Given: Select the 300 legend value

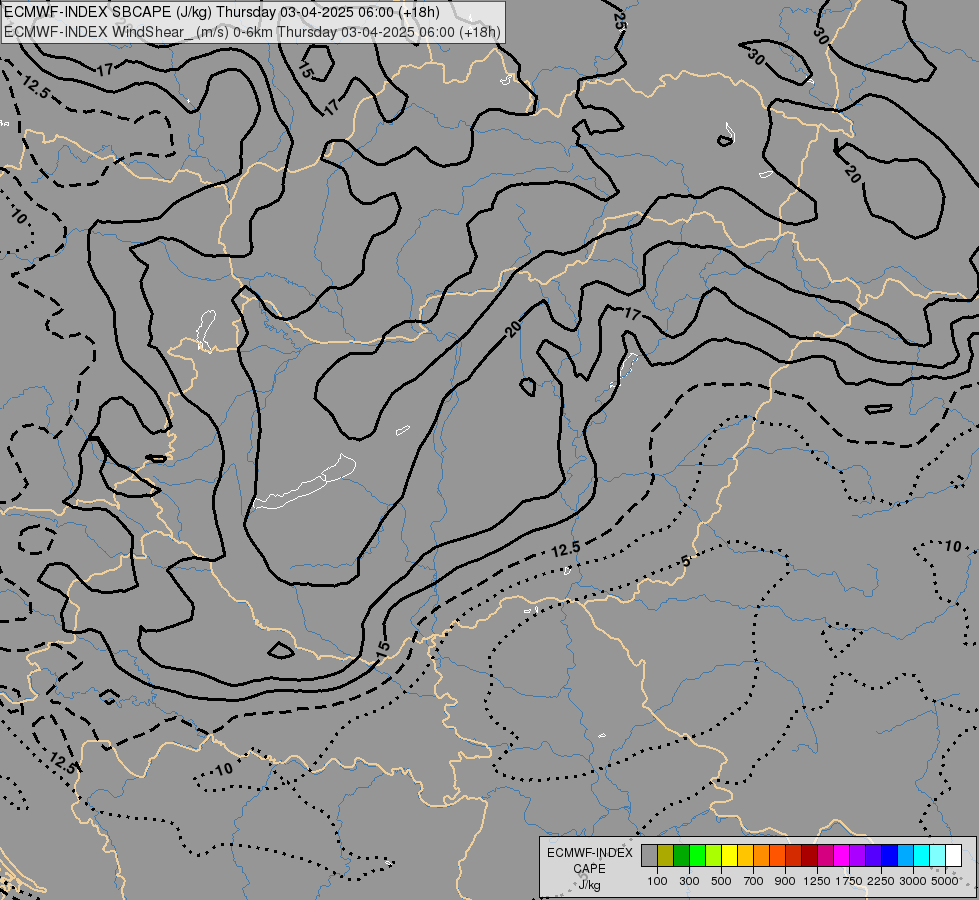Looking at the screenshot, I should [x=689, y=881].
